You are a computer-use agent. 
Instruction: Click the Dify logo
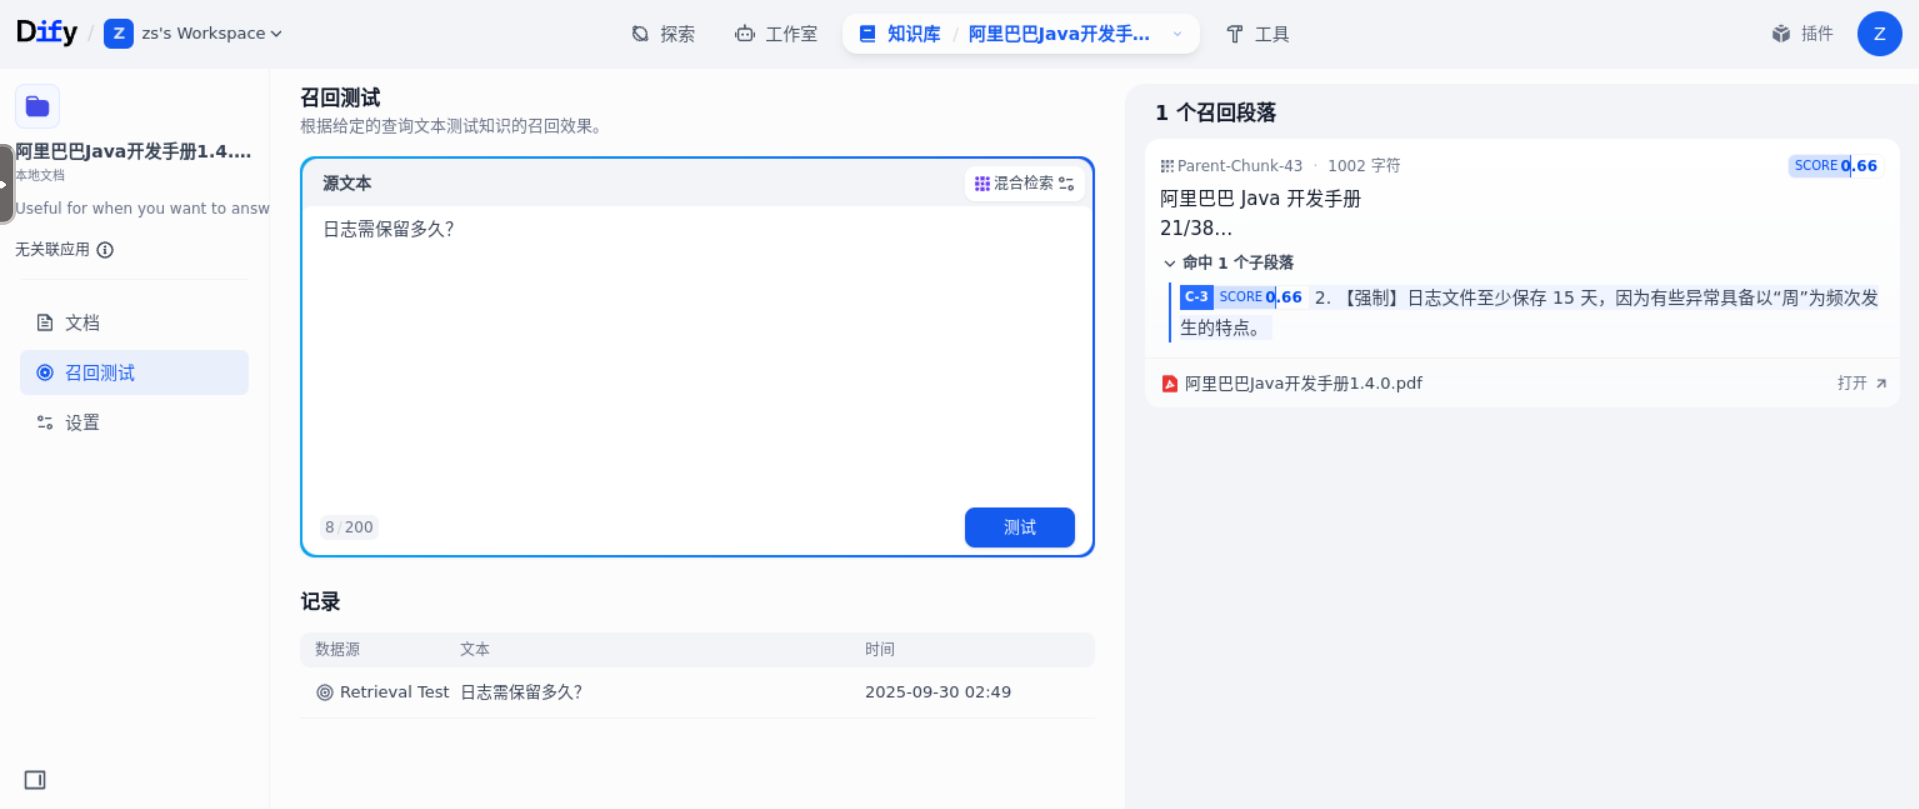(x=46, y=32)
